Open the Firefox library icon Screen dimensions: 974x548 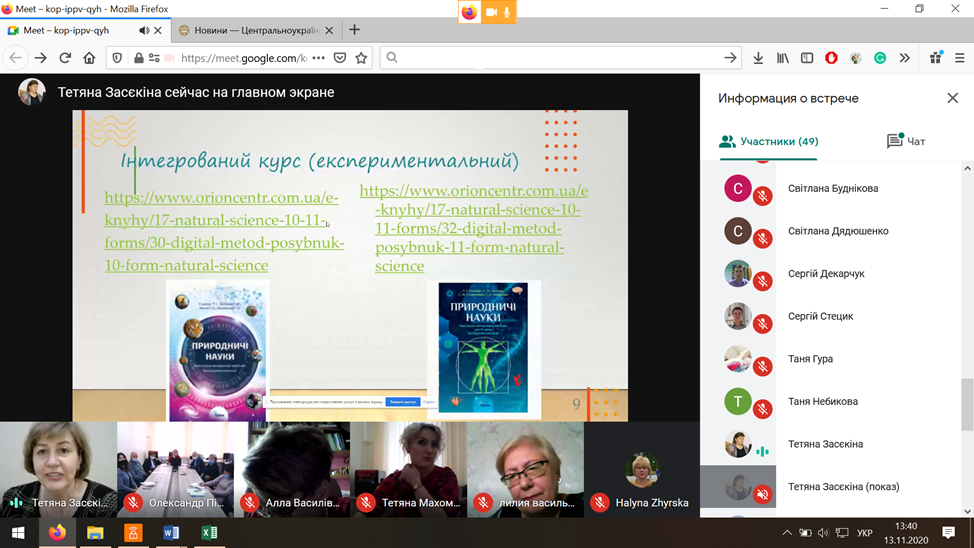[x=782, y=58]
